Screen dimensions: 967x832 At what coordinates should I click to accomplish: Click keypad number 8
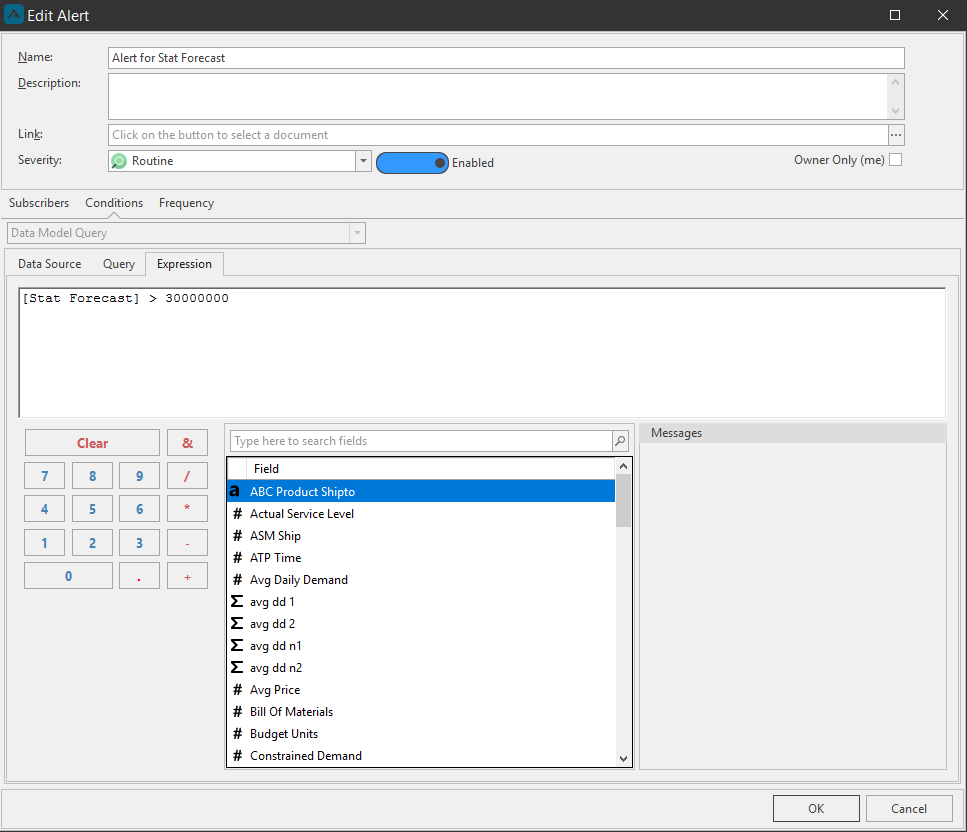click(x=93, y=476)
